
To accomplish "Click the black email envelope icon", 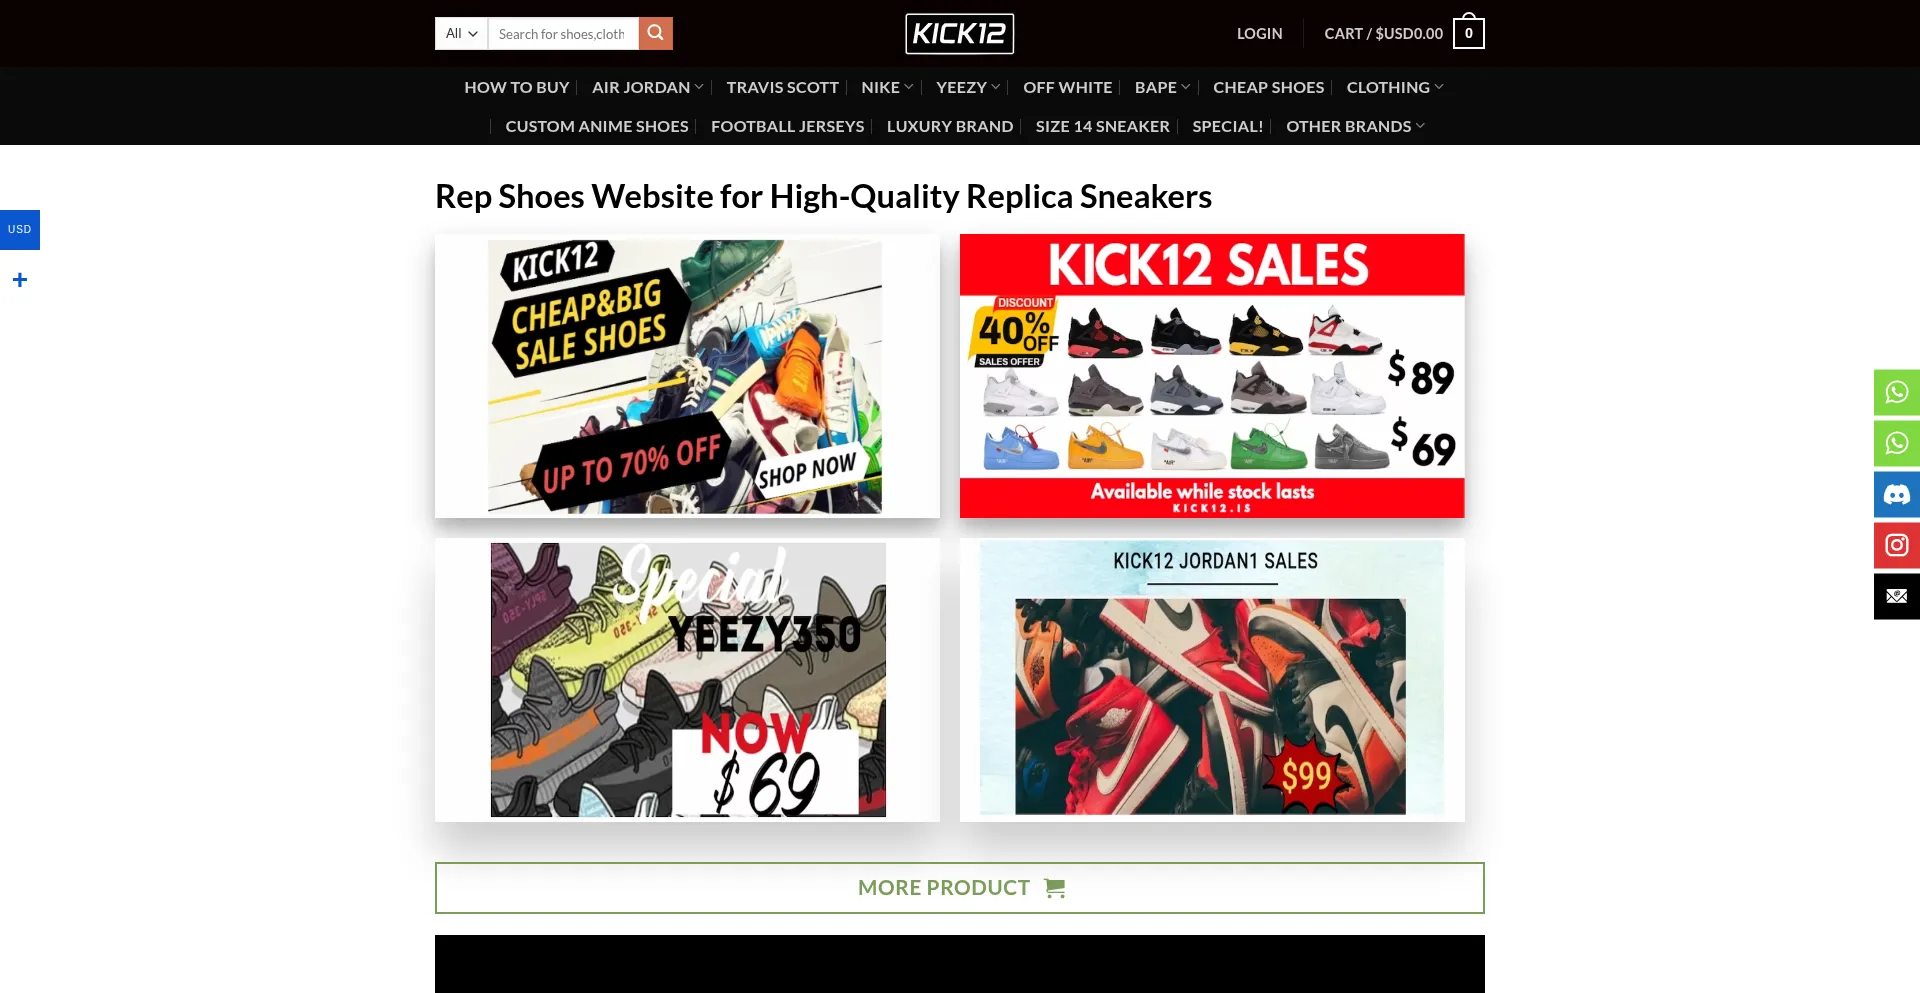I will tap(1896, 596).
